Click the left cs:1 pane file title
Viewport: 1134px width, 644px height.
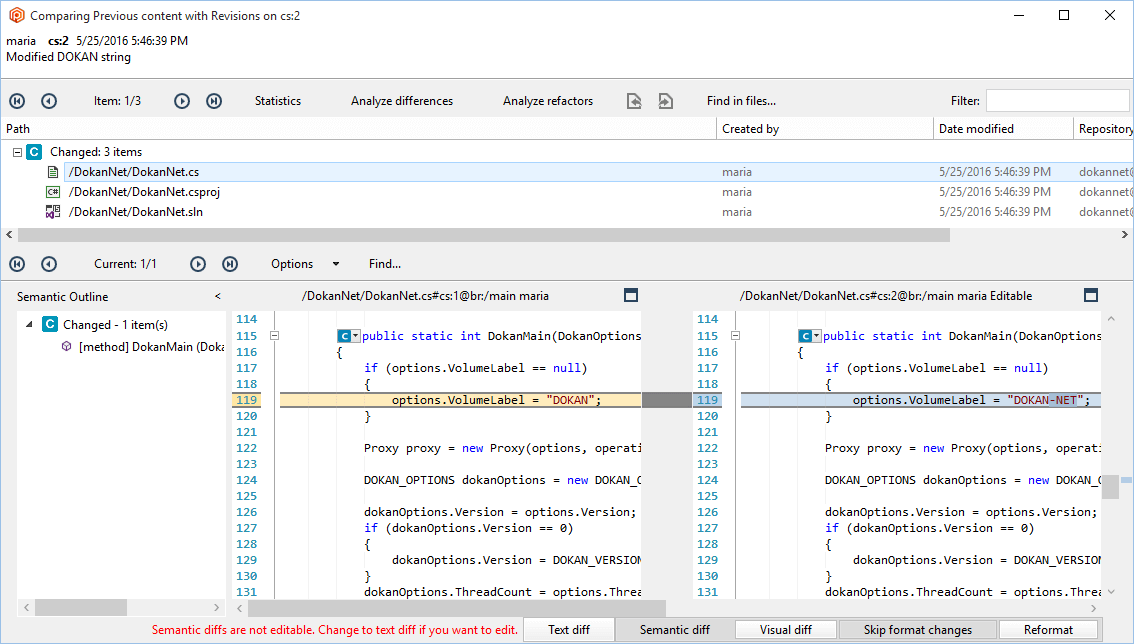coord(425,296)
